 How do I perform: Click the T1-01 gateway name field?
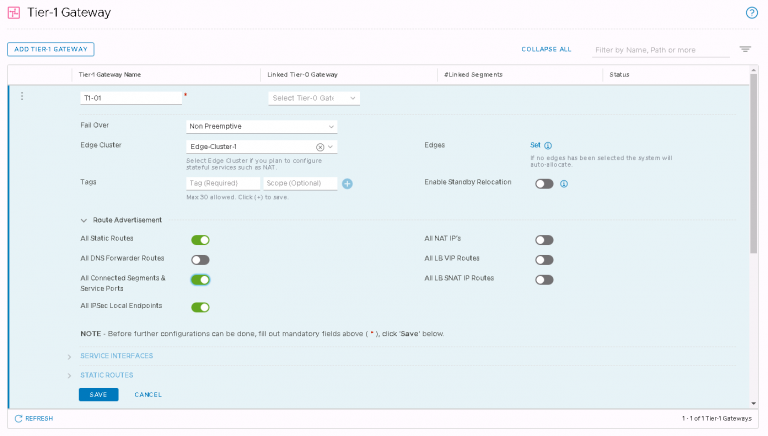[x=131, y=98]
